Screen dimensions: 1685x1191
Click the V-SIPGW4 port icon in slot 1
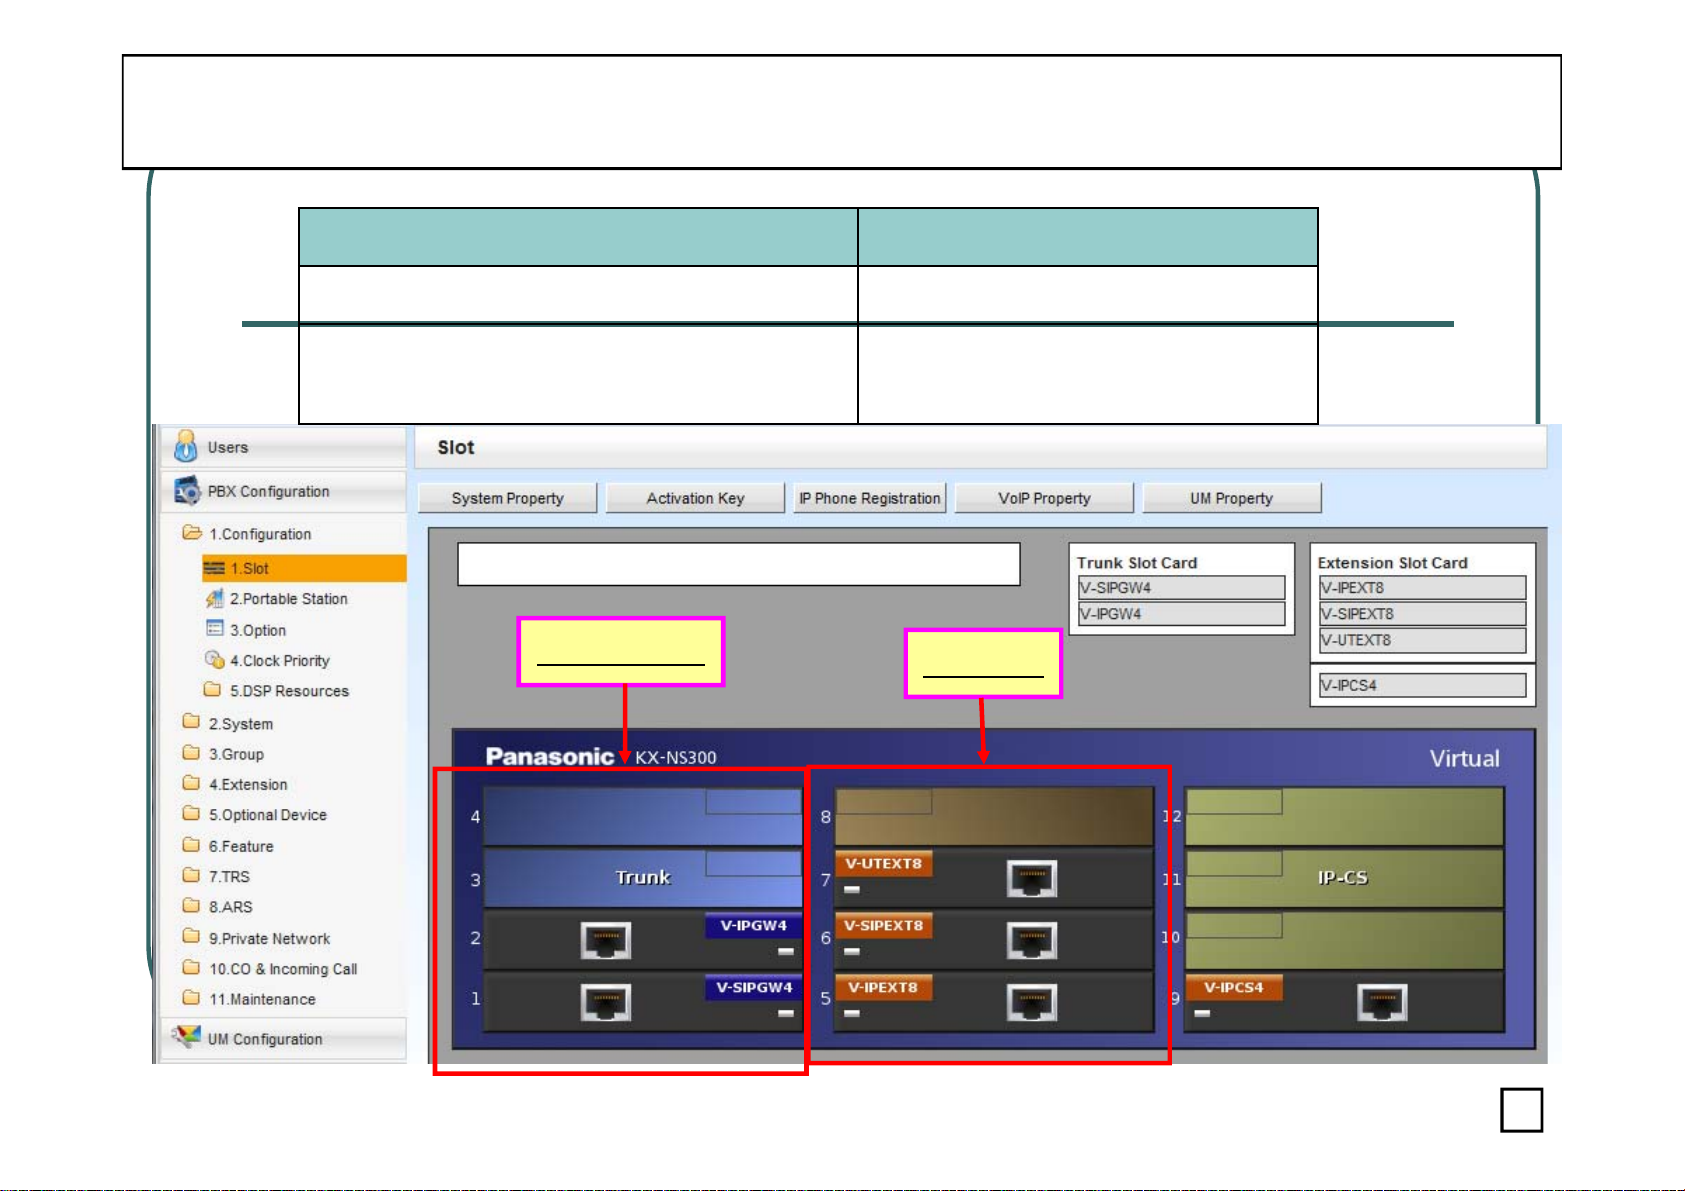(606, 1002)
